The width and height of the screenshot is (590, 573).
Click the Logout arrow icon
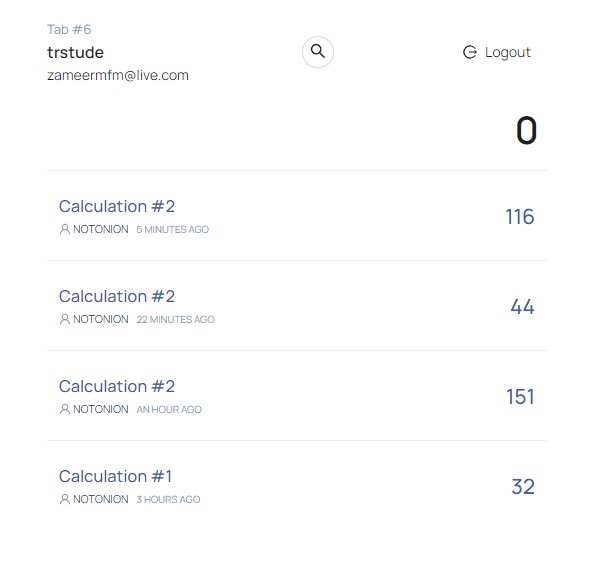coord(470,52)
